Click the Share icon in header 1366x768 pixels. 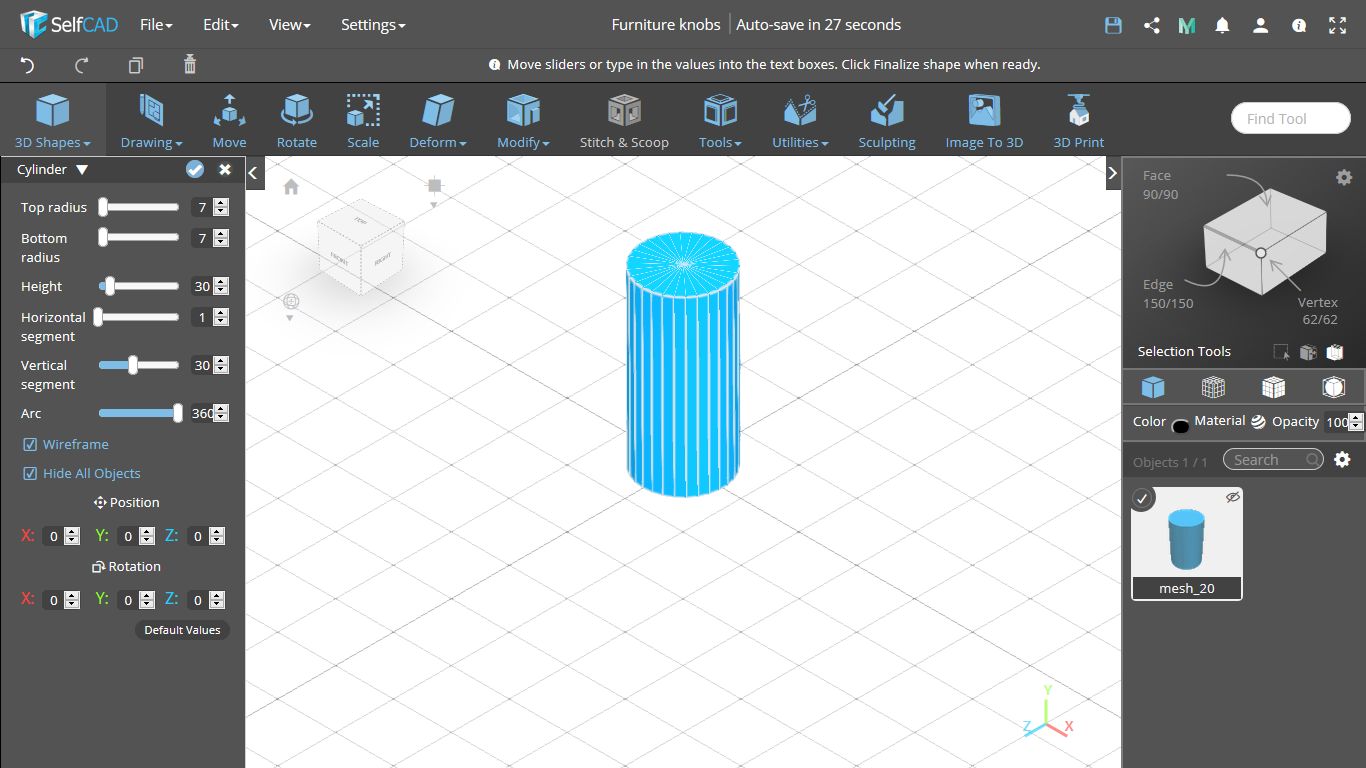pyautogui.click(x=1151, y=26)
